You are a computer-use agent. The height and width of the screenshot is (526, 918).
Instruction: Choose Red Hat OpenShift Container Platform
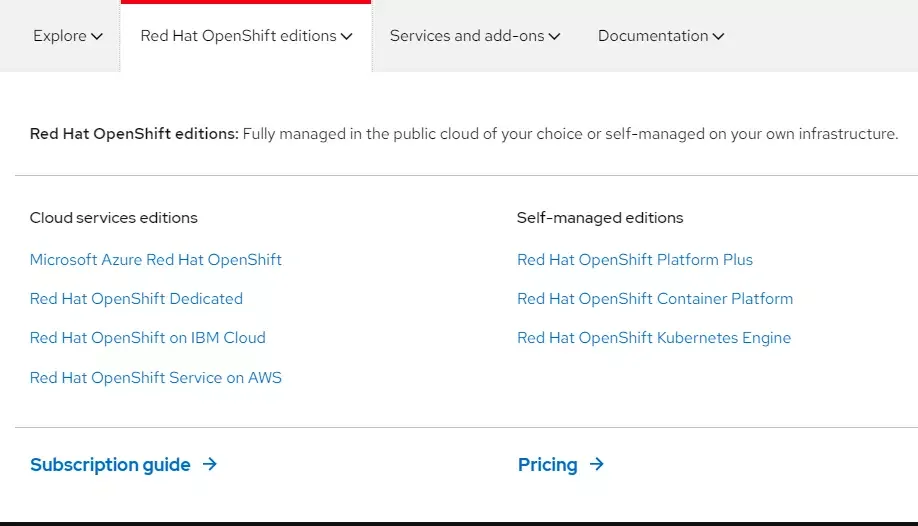[655, 299]
